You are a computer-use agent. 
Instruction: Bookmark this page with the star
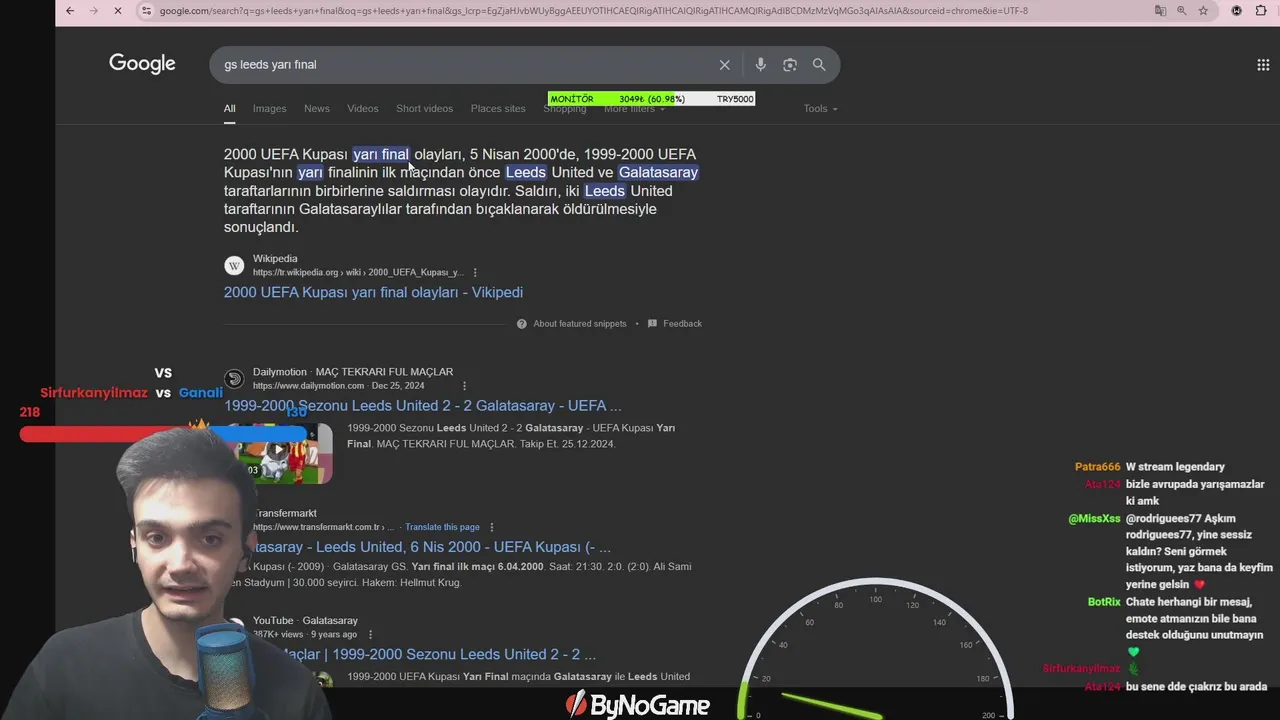pyautogui.click(x=1203, y=11)
